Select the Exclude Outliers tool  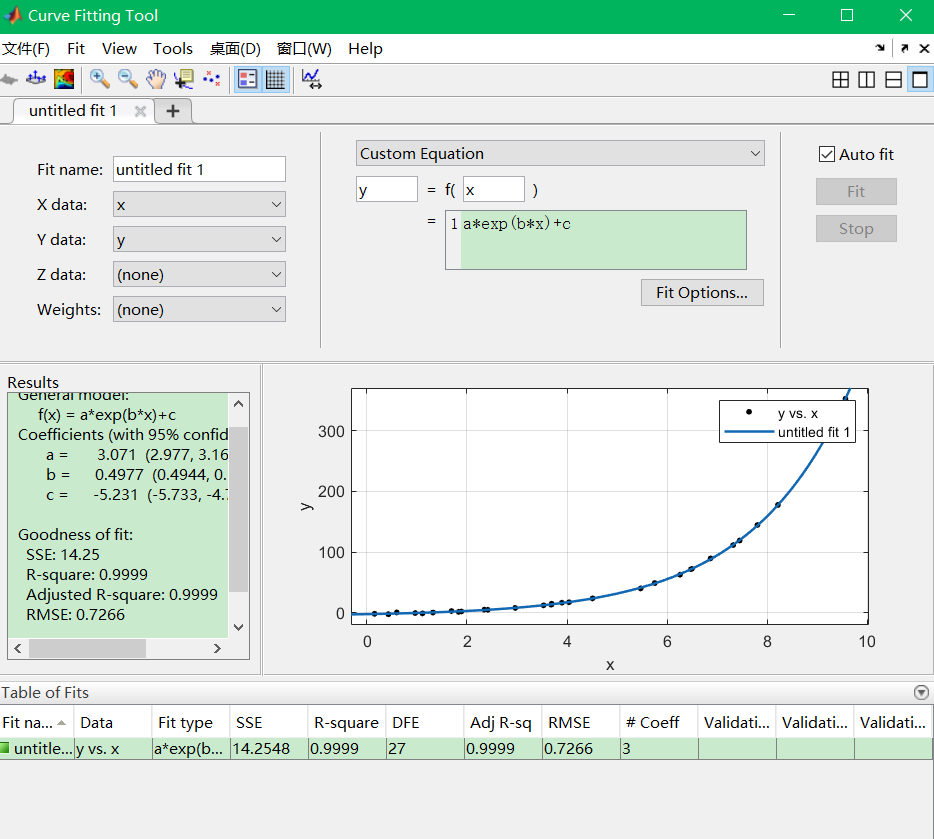212,79
